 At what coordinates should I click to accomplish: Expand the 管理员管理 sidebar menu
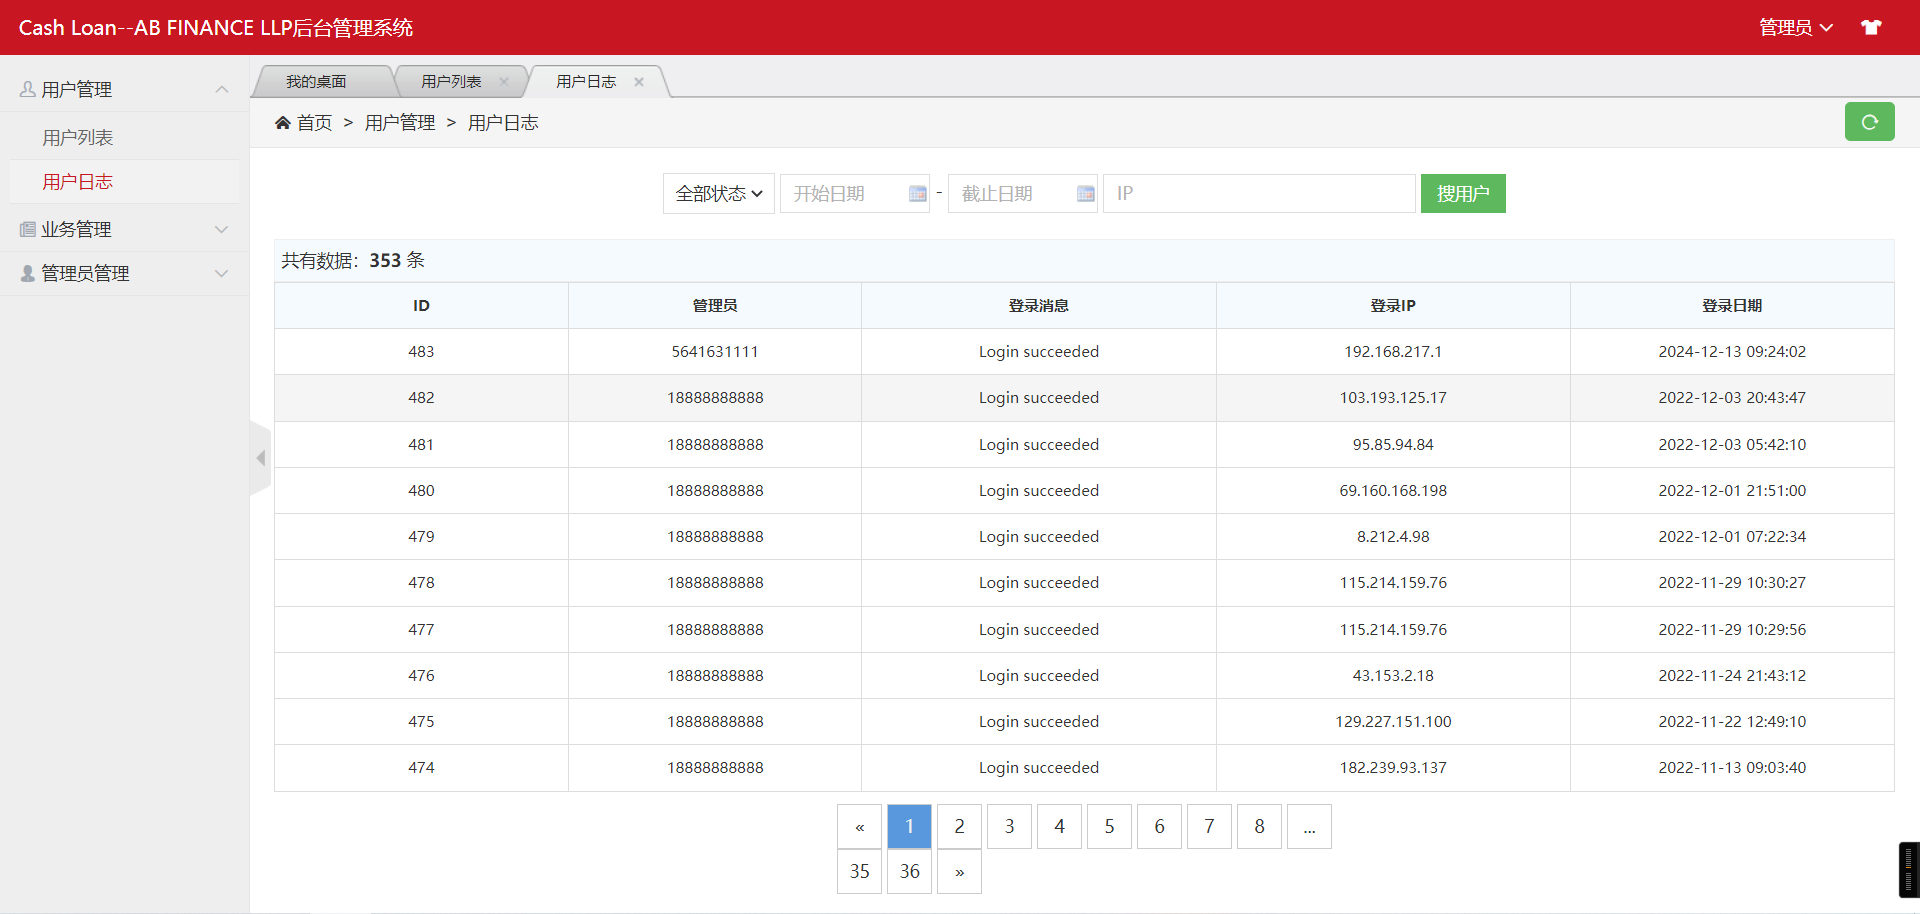click(x=124, y=274)
